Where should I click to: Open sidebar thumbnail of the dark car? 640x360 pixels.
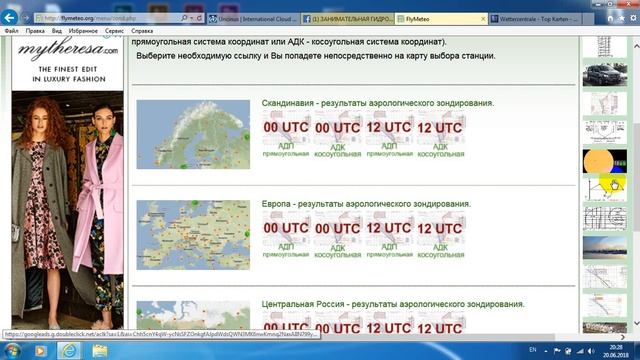[604, 74]
